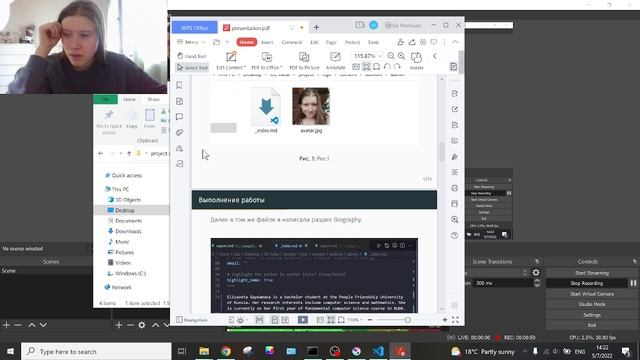Open OBS Studio from taskbar

(335, 351)
